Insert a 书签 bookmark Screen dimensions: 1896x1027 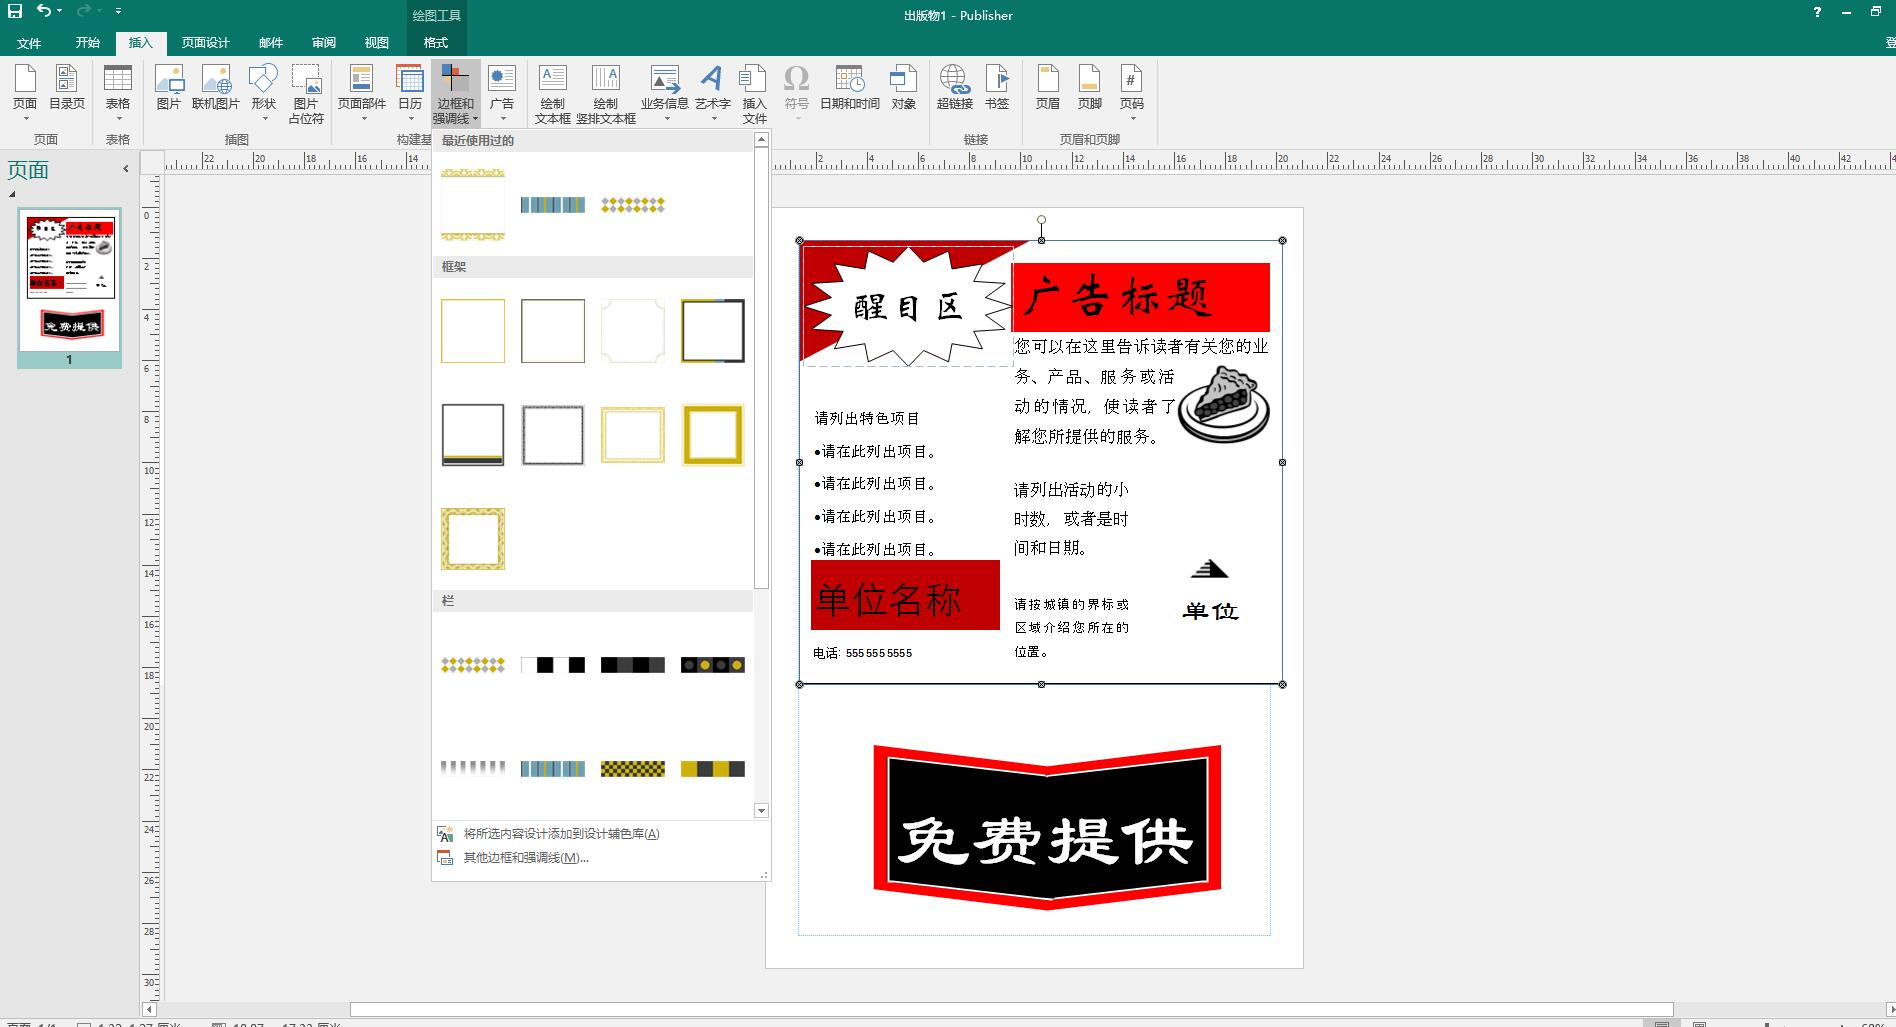click(x=996, y=90)
